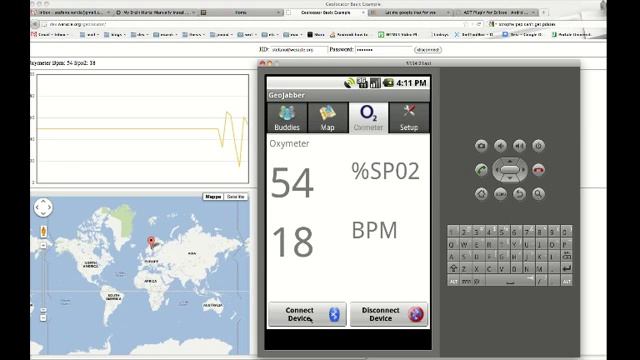Click the Enter key on emulator keyboard

pos(566,269)
